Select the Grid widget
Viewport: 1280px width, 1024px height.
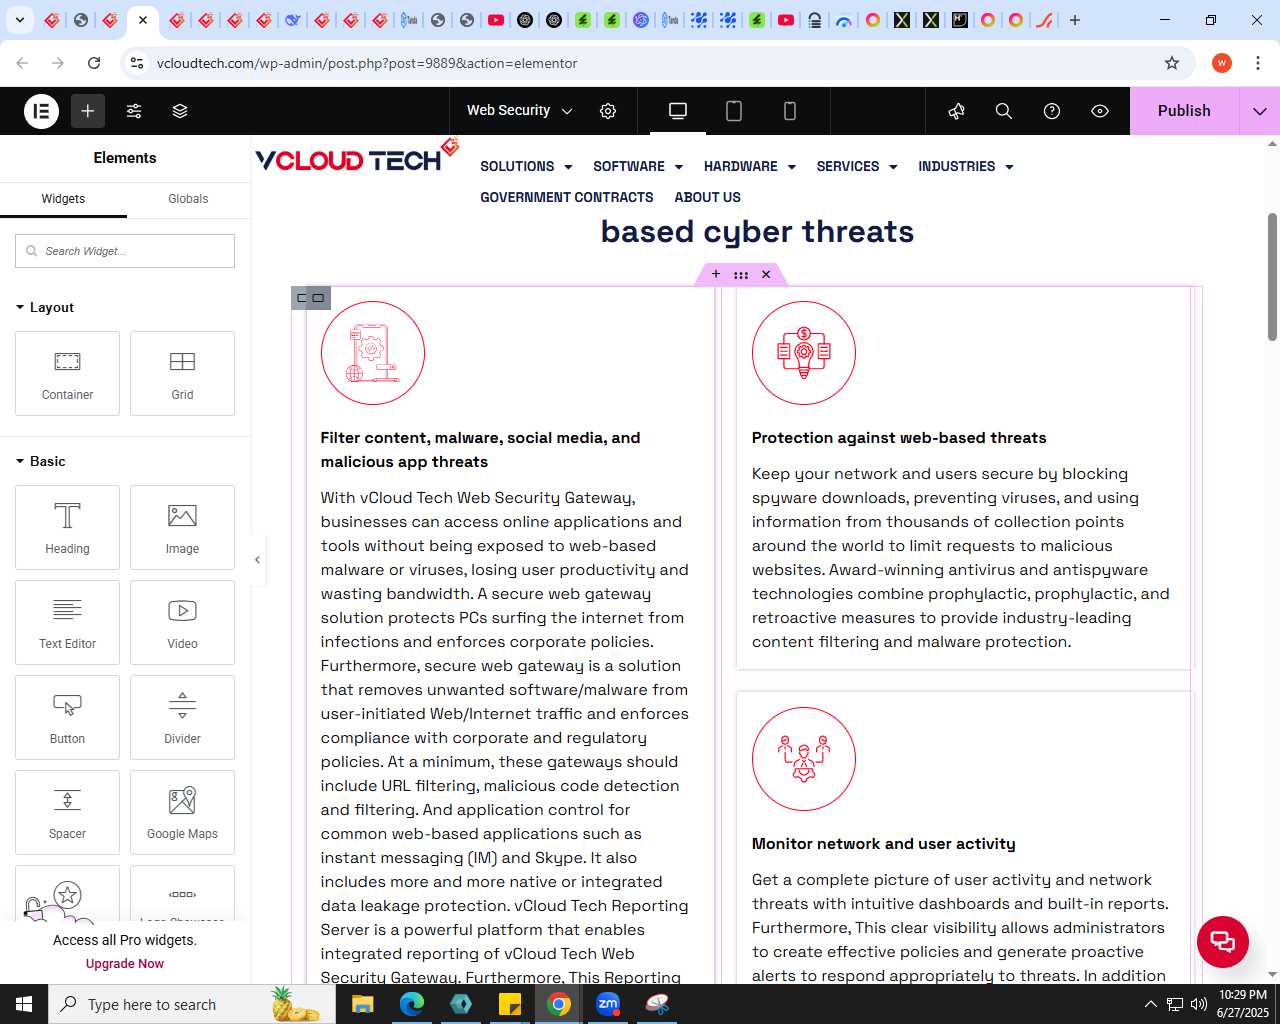(x=182, y=373)
